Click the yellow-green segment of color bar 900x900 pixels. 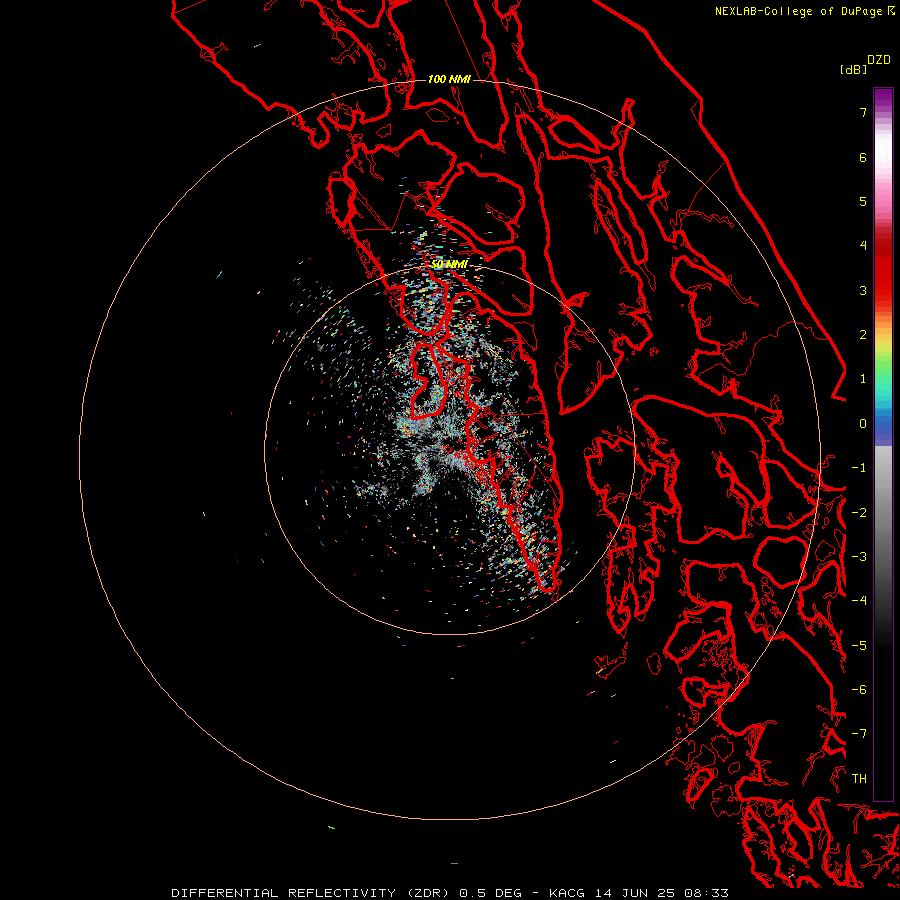[883, 350]
